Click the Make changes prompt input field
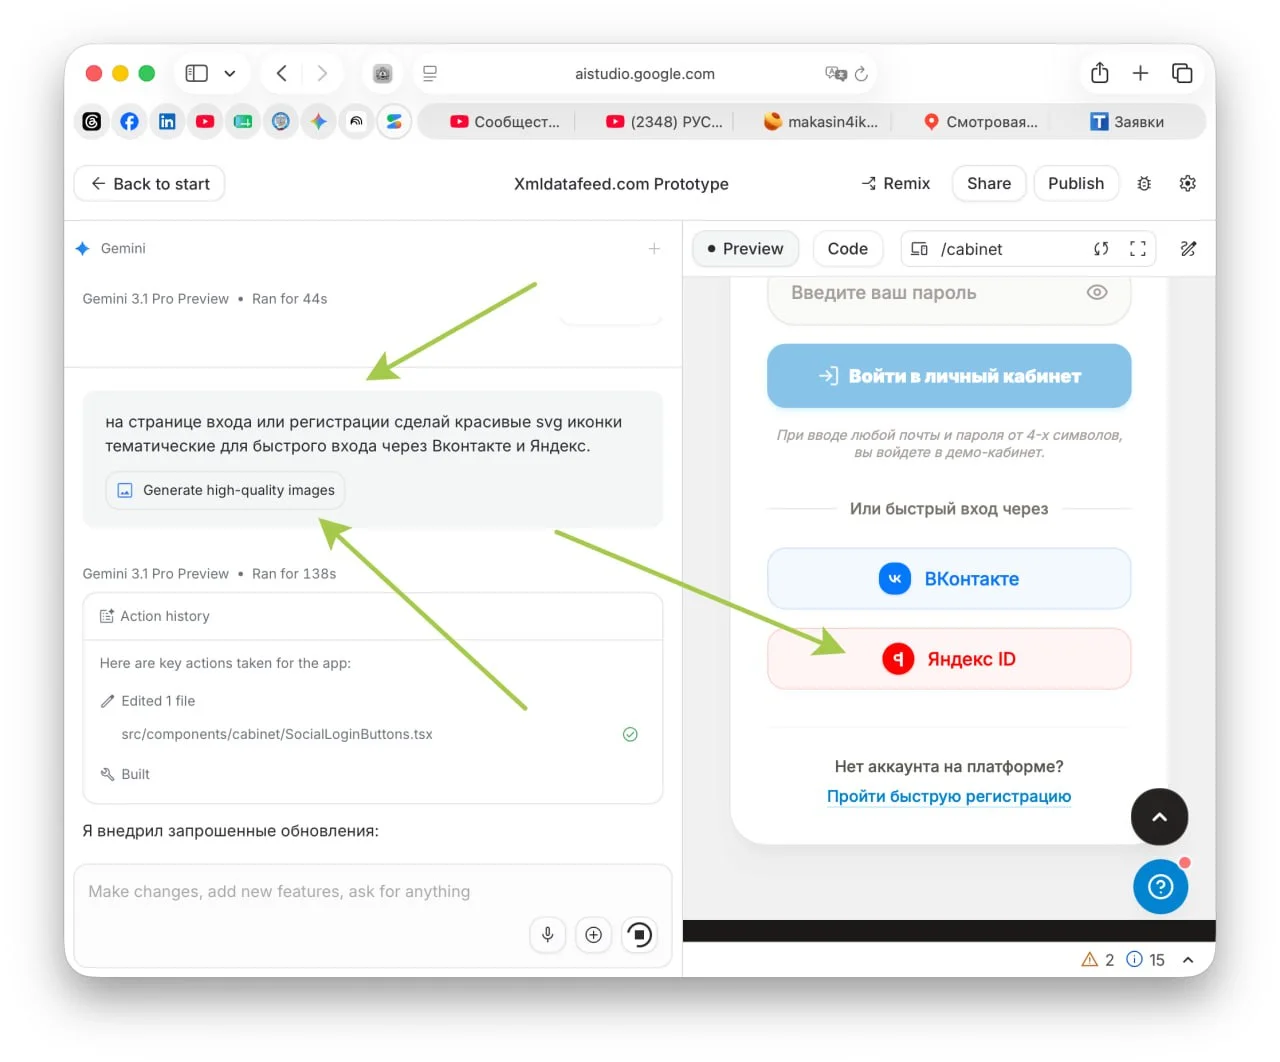 [372, 891]
